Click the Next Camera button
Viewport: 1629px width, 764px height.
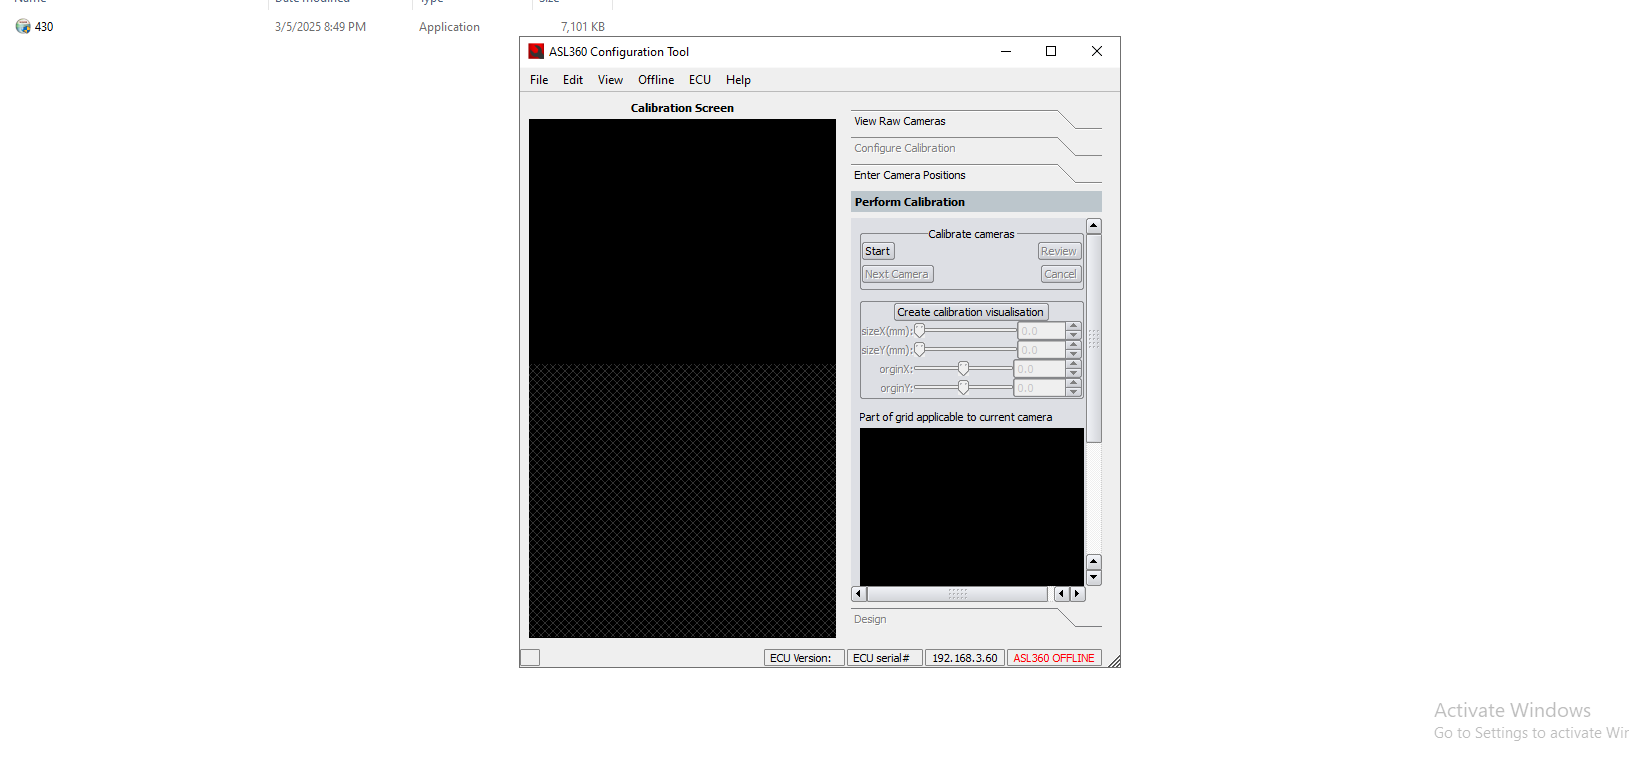point(897,274)
